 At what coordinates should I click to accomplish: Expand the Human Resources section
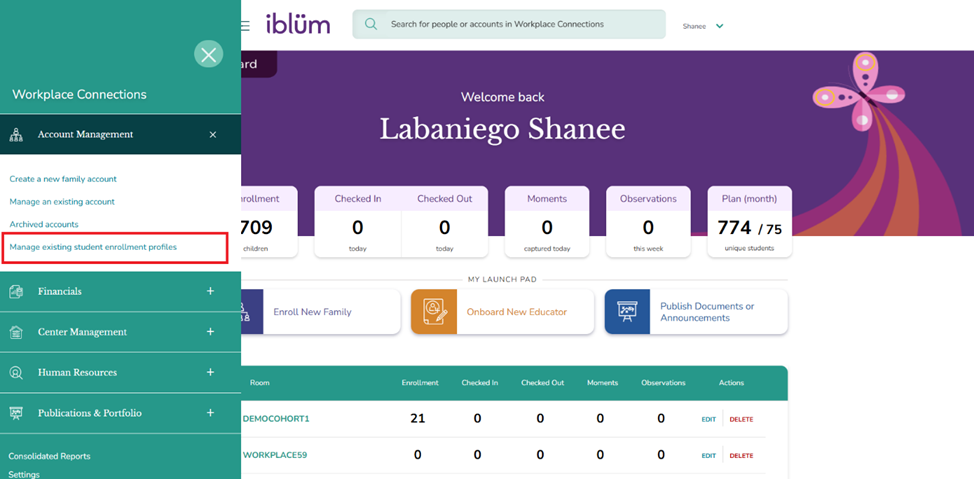click(210, 372)
